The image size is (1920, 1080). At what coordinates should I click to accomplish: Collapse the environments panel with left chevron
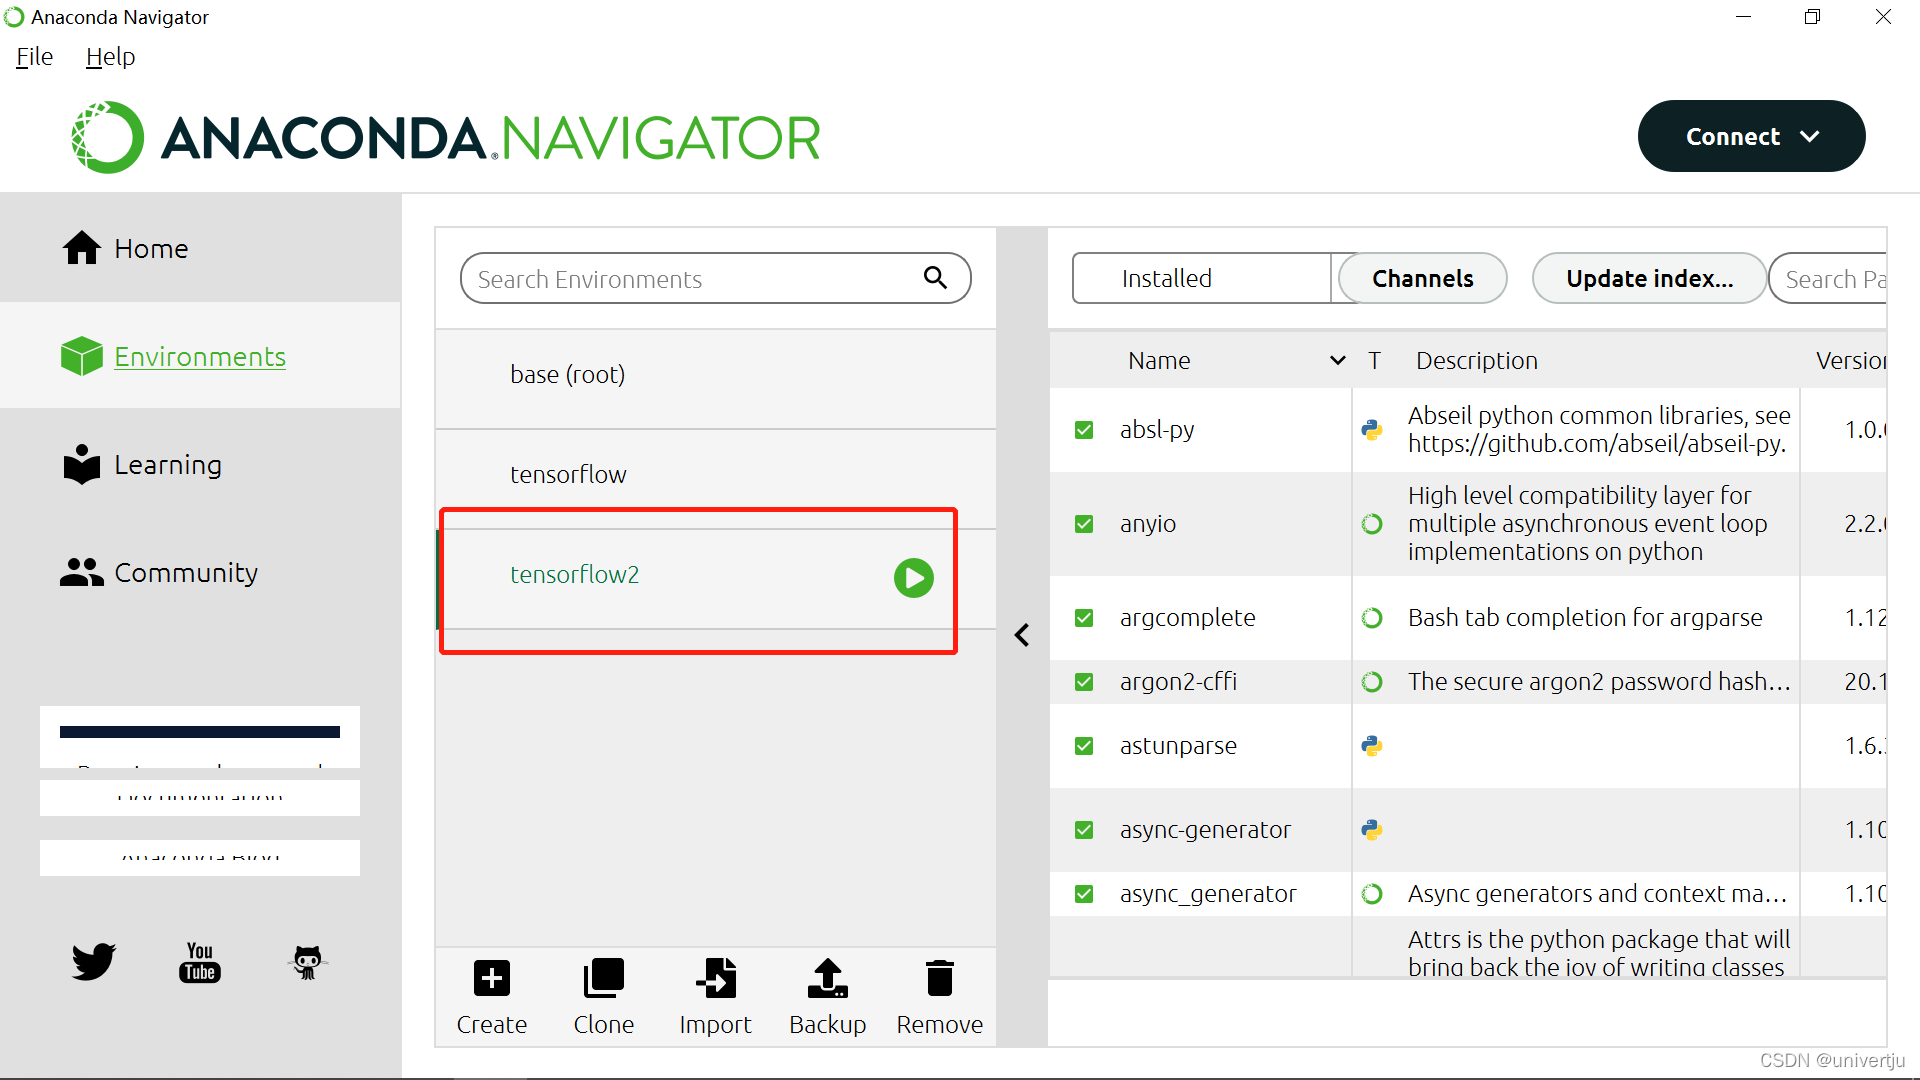(x=1022, y=635)
